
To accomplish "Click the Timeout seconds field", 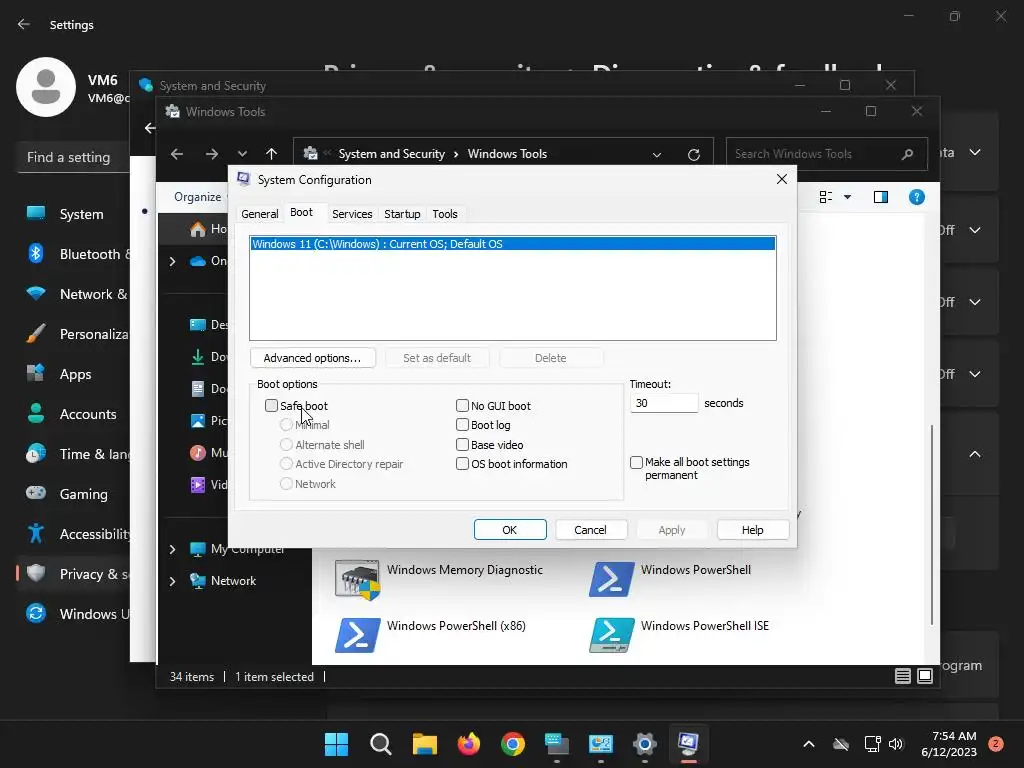I will [664, 403].
